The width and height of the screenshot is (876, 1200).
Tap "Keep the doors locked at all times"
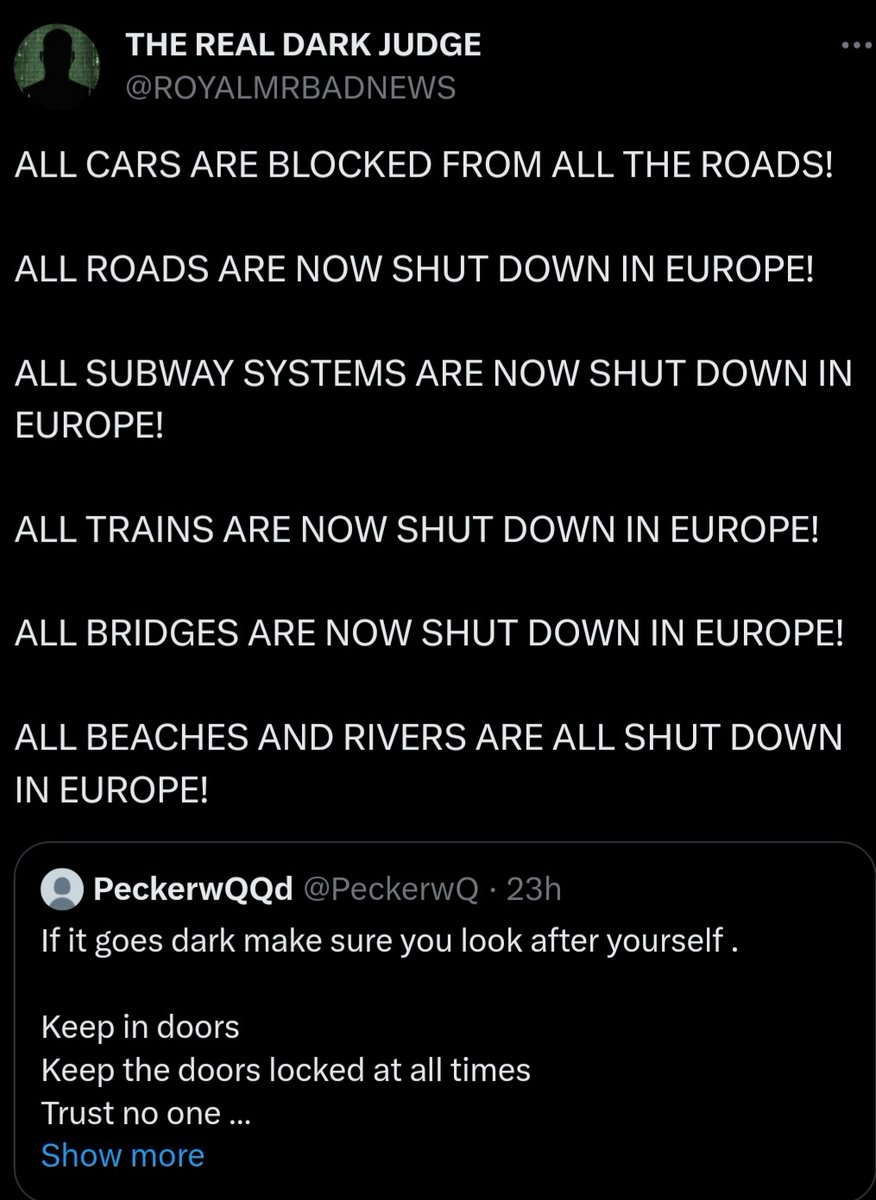286,1070
